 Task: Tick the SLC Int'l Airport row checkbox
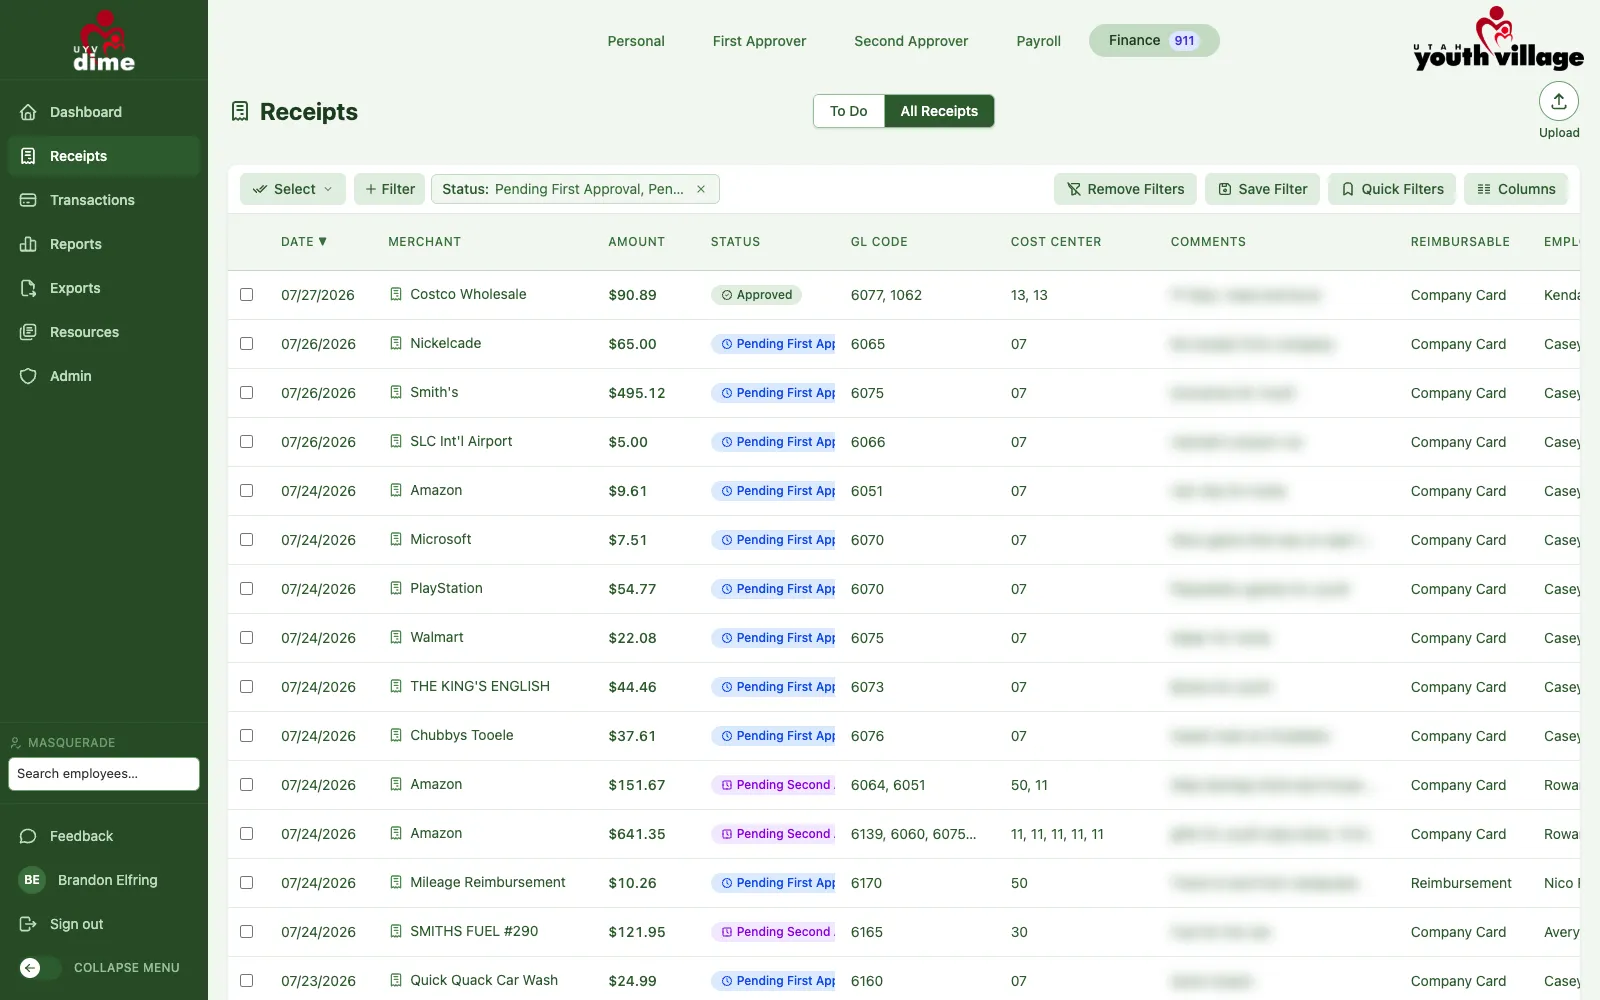pyautogui.click(x=246, y=442)
